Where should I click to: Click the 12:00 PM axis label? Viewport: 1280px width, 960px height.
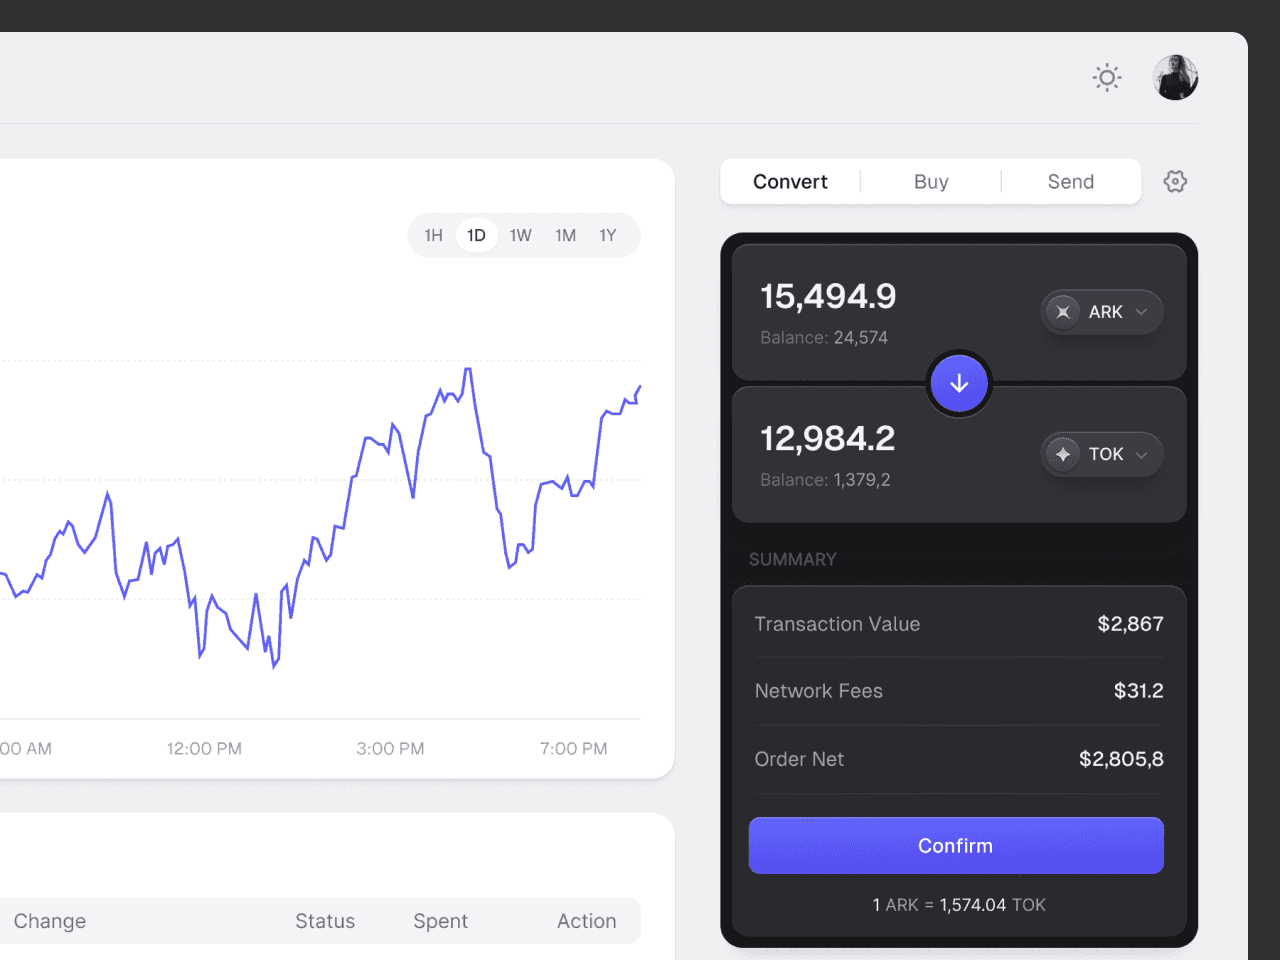204,749
